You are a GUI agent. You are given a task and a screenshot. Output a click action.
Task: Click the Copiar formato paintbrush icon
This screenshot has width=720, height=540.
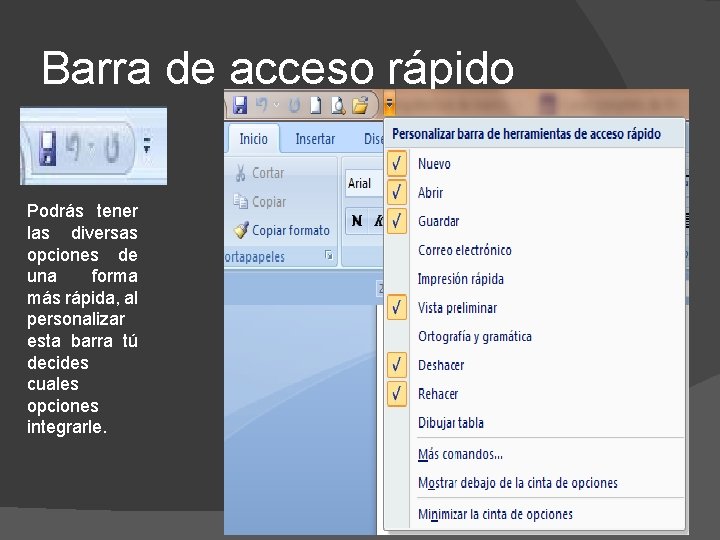click(x=241, y=230)
